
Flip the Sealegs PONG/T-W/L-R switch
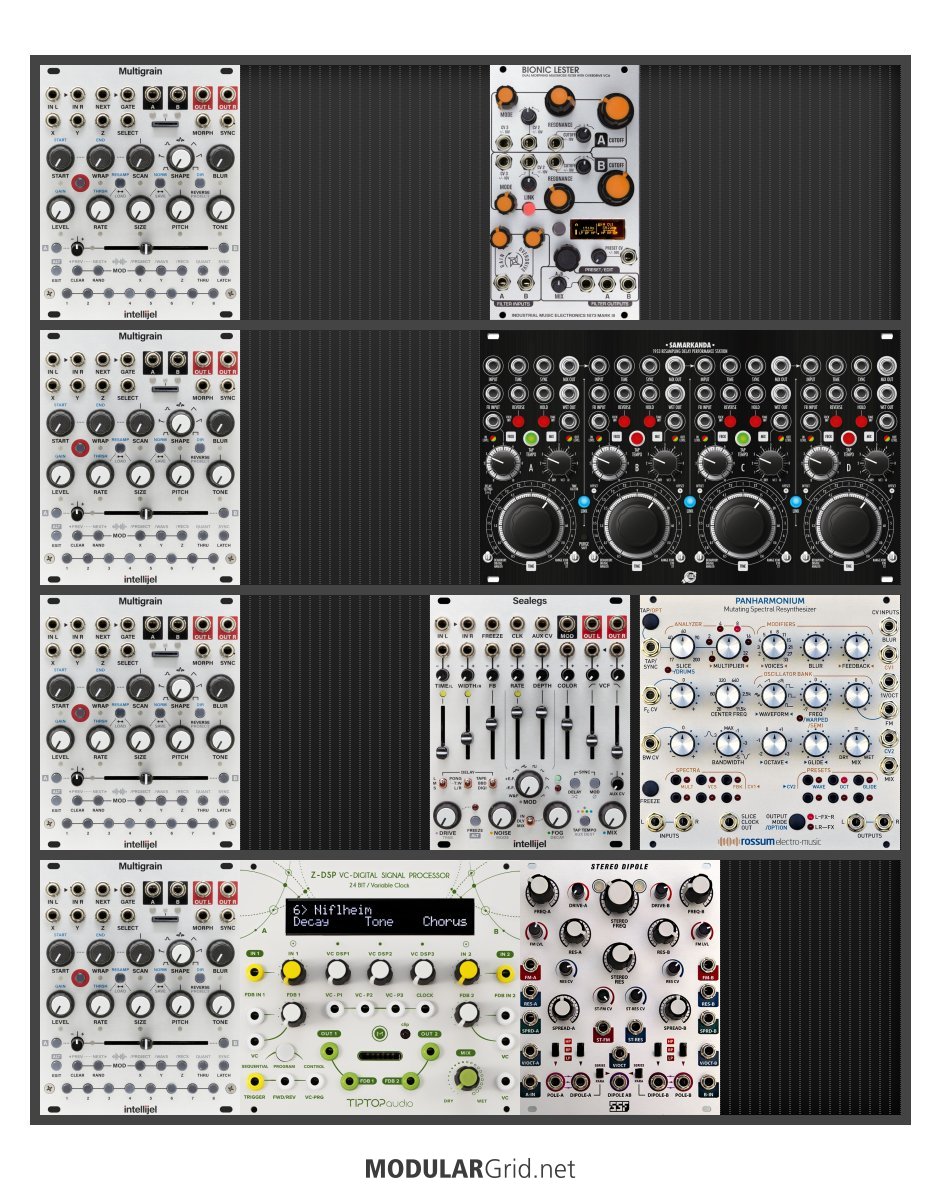click(x=467, y=782)
